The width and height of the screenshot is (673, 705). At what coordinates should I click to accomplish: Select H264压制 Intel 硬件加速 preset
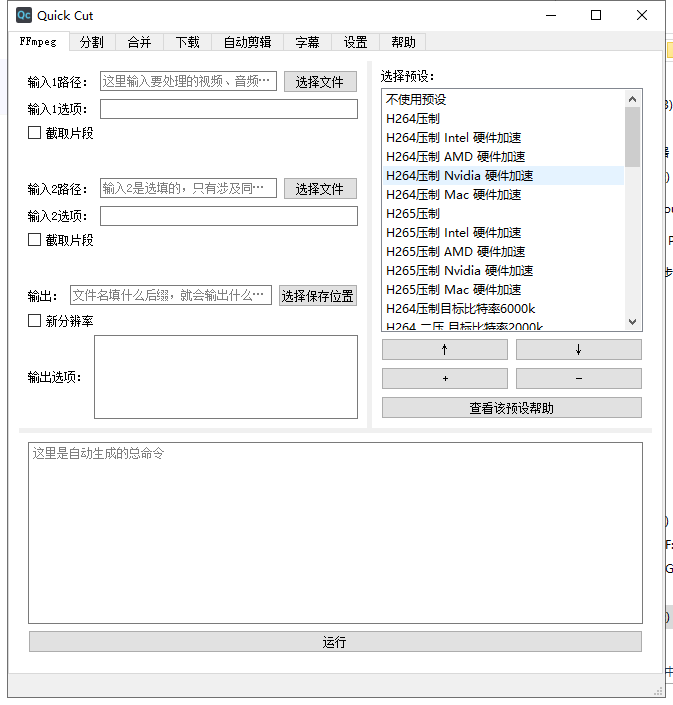(x=503, y=138)
